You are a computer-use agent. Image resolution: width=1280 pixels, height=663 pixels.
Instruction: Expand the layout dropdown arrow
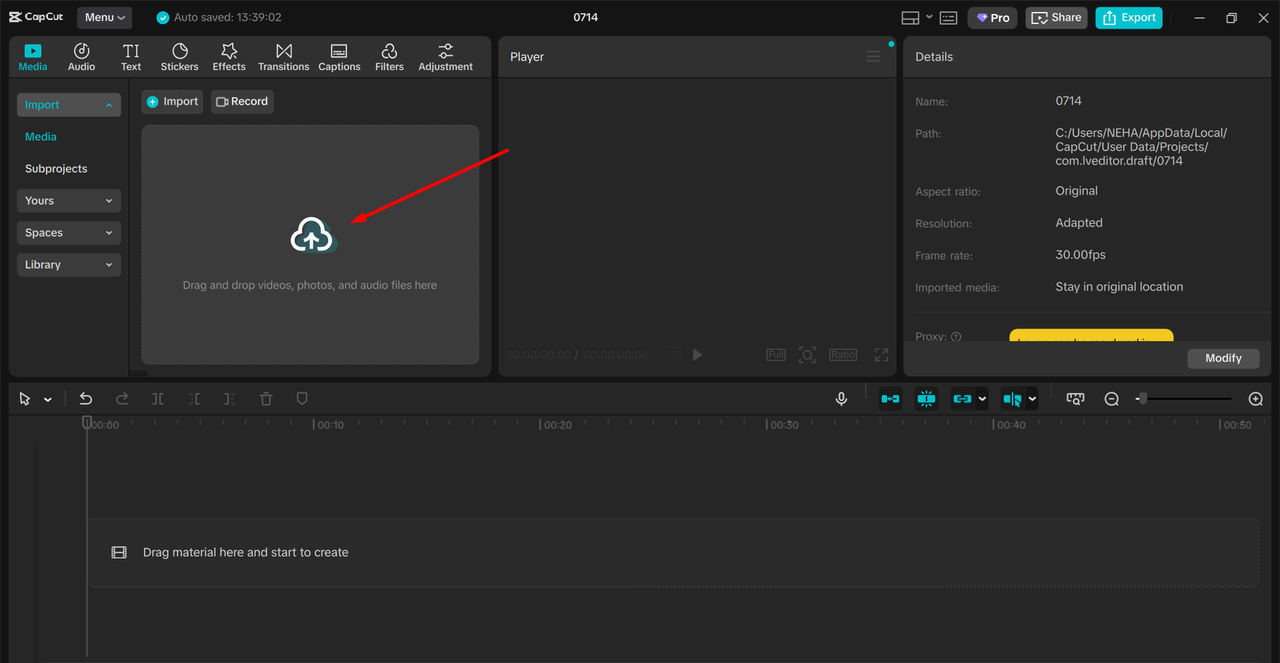pos(929,17)
